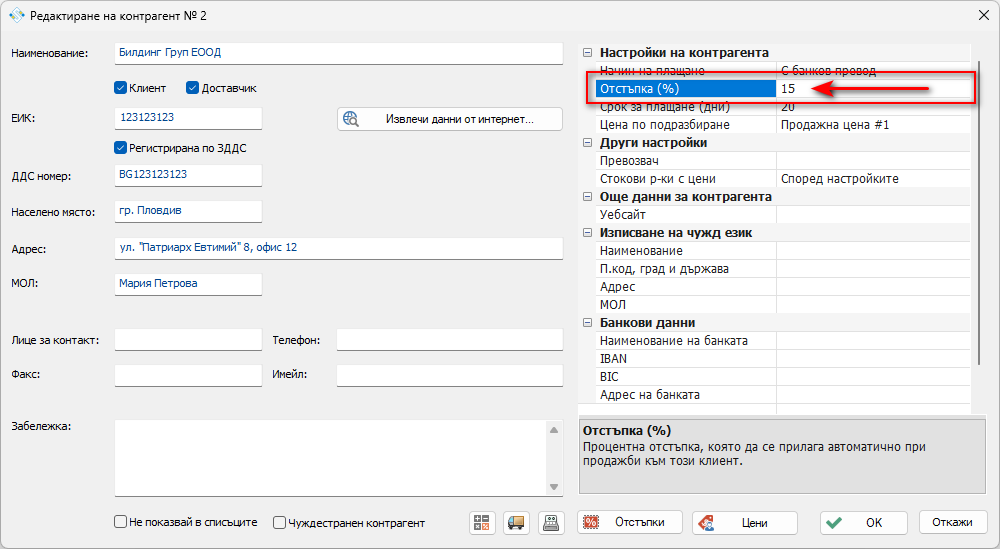Screen dimensions: 1000x549
Task: Select the Начин на плащане row
Action: point(783,70)
